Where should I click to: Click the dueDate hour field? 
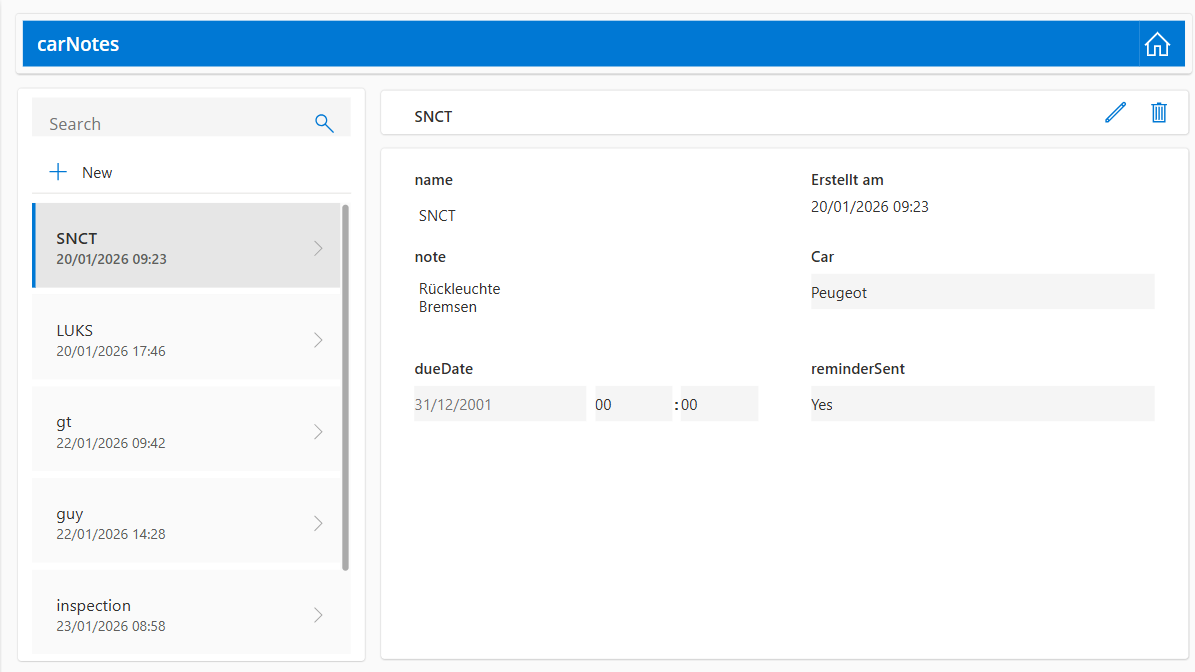click(633, 404)
